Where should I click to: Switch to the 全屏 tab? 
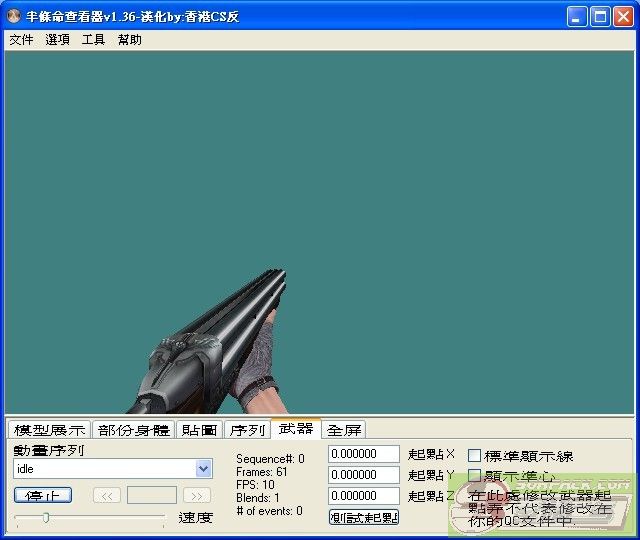[x=344, y=430]
